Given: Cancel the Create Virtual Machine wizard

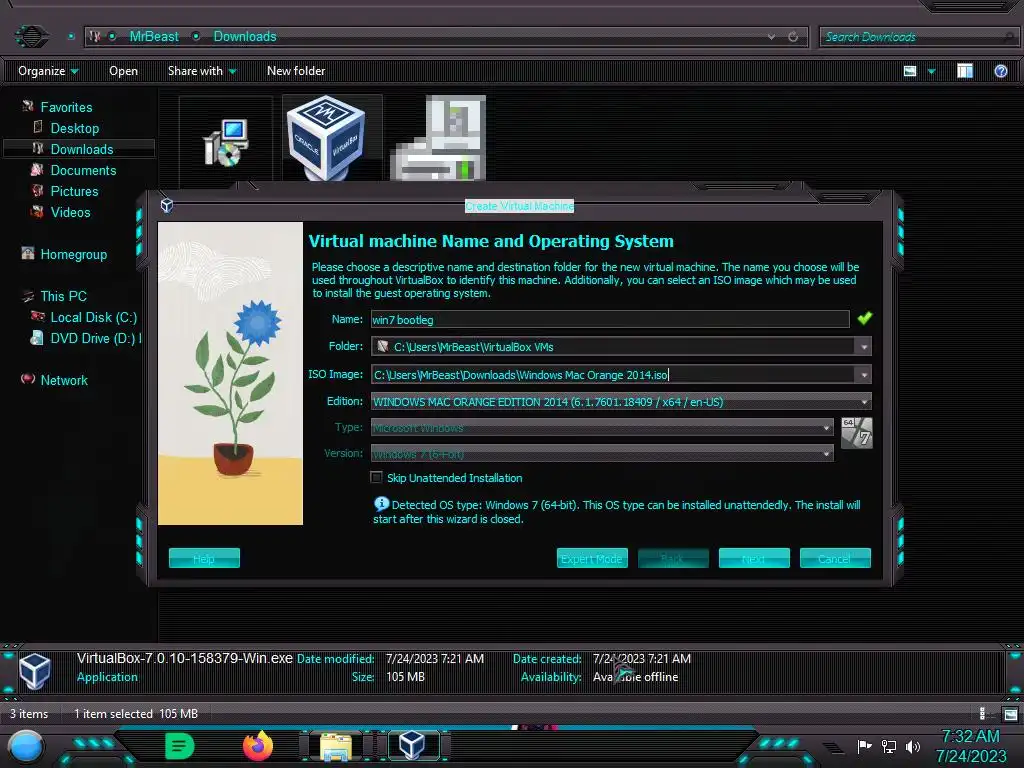Looking at the screenshot, I should pyautogui.click(x=835, y=558).
